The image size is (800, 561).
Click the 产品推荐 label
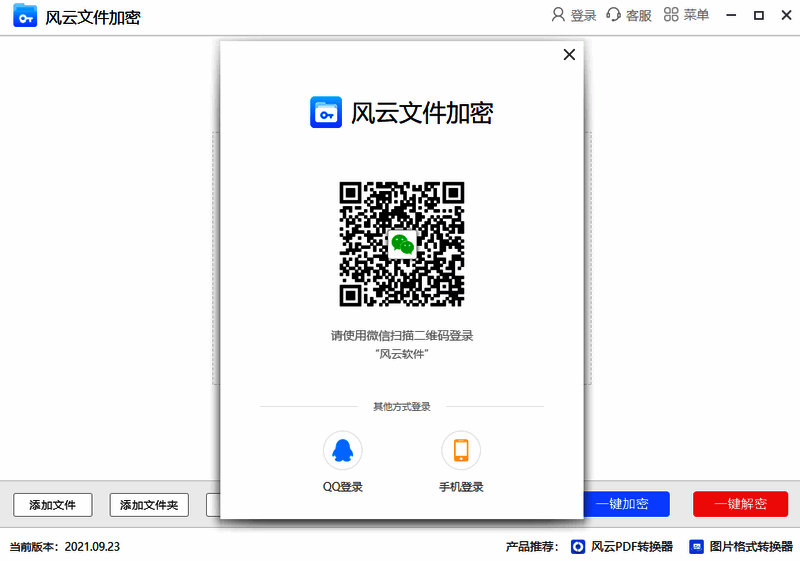[532, 547]
